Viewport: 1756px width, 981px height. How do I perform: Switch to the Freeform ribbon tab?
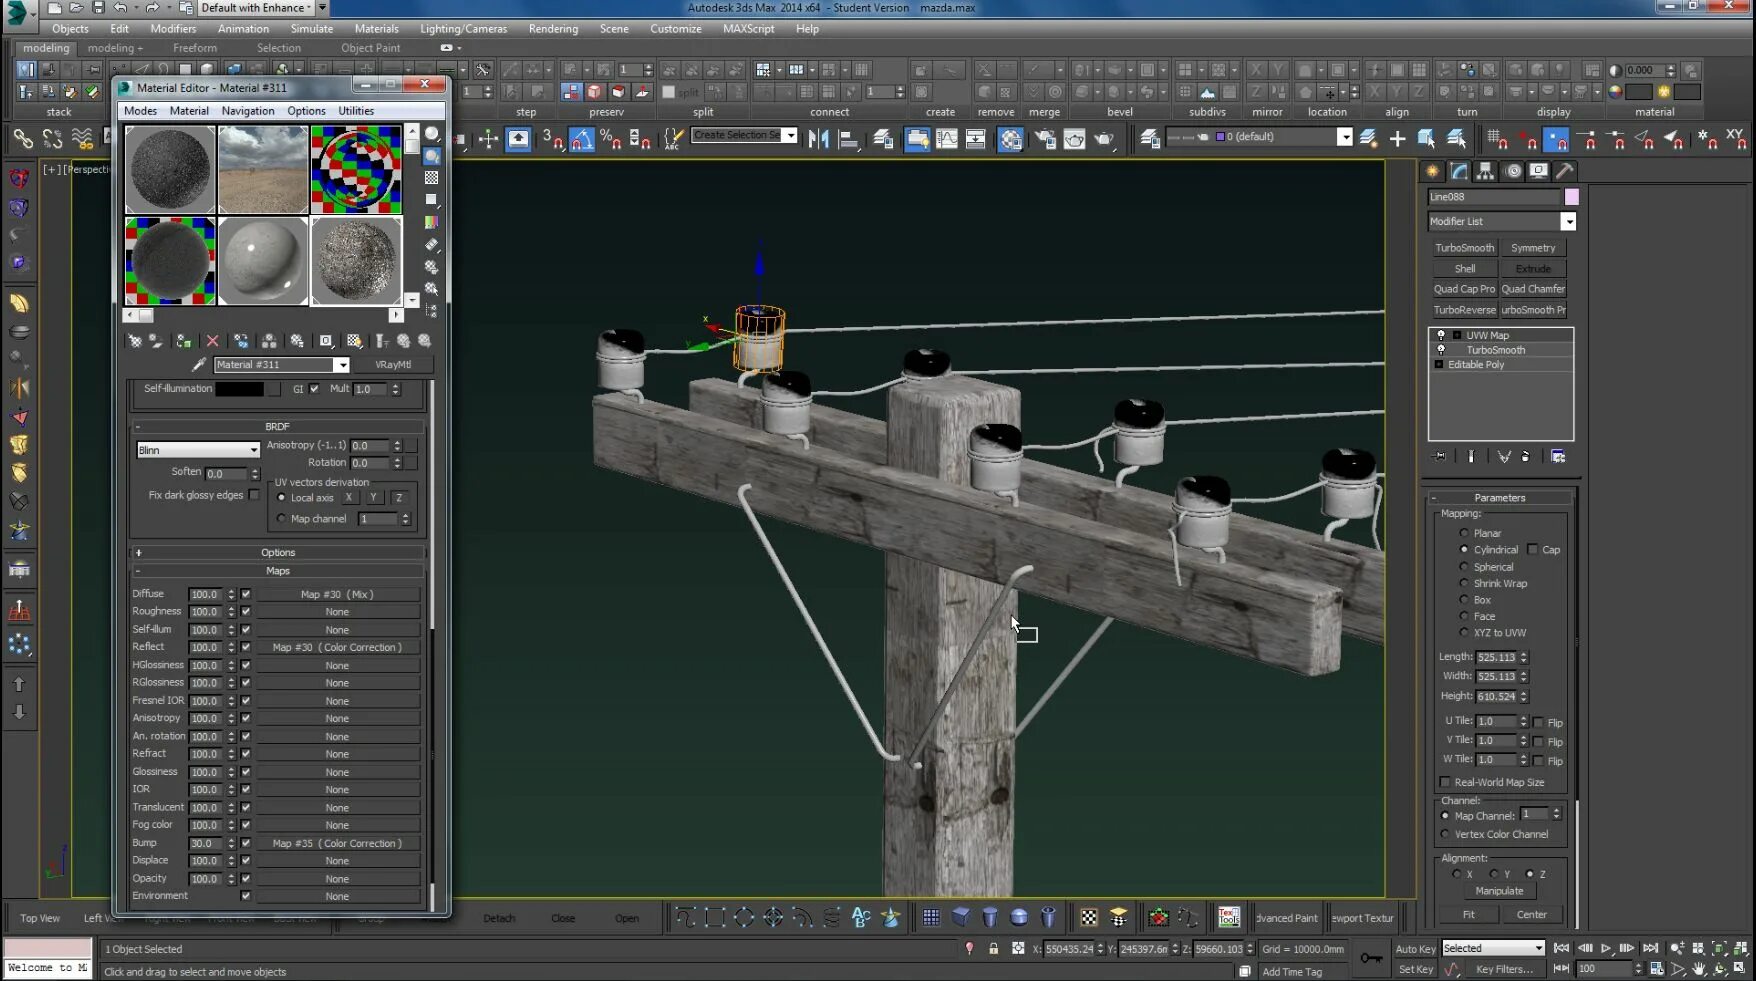[195, 48]
